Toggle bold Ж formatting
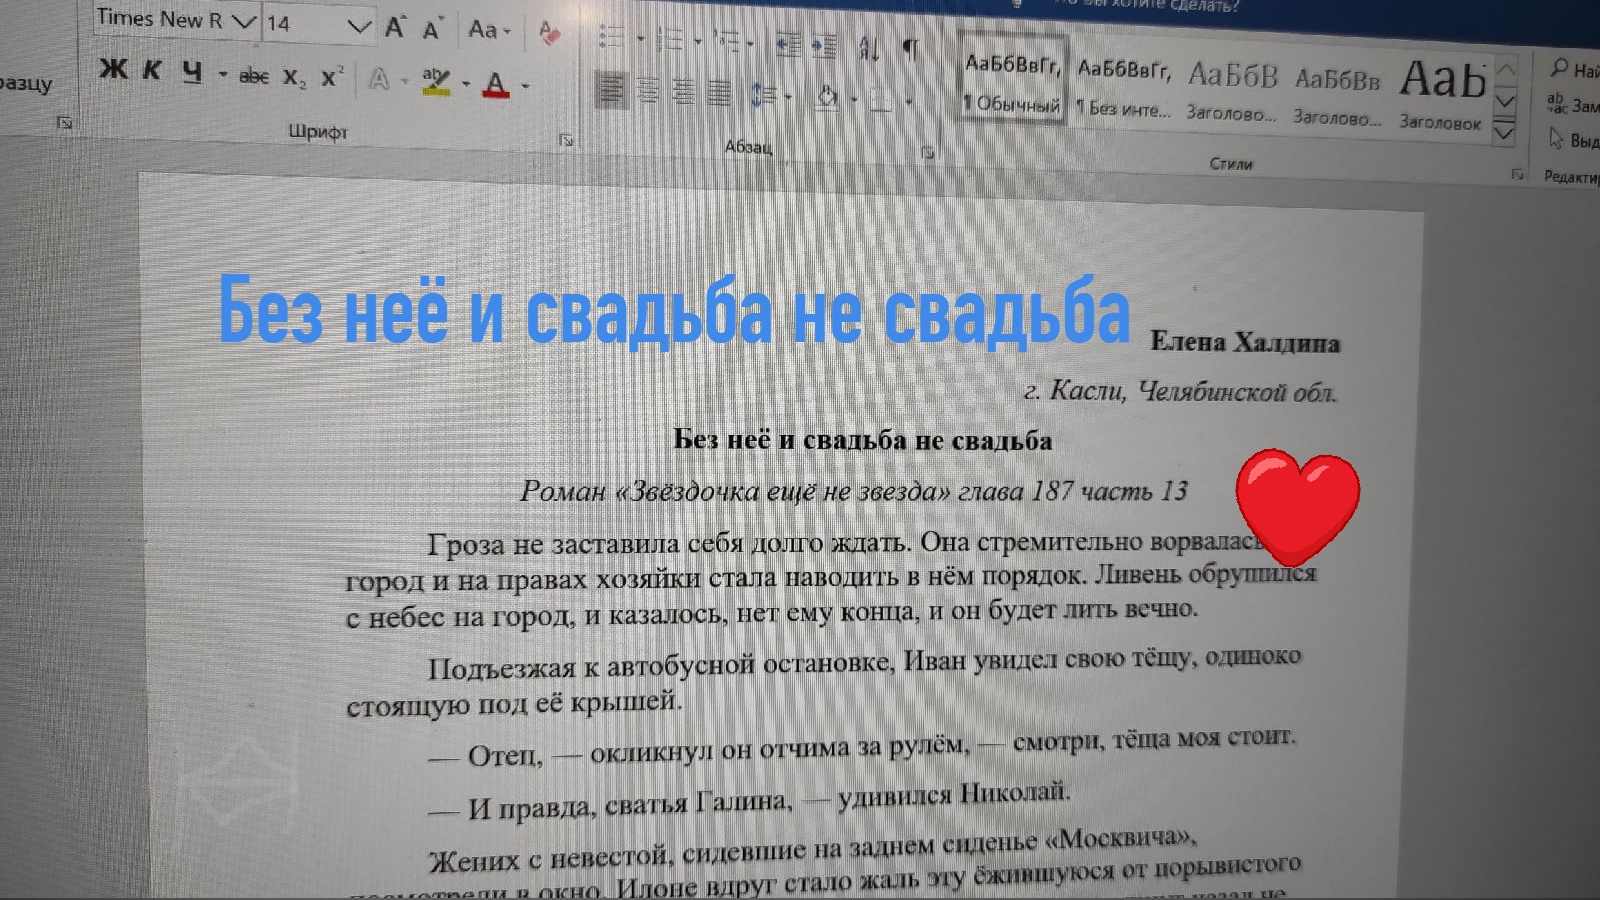 113,68
